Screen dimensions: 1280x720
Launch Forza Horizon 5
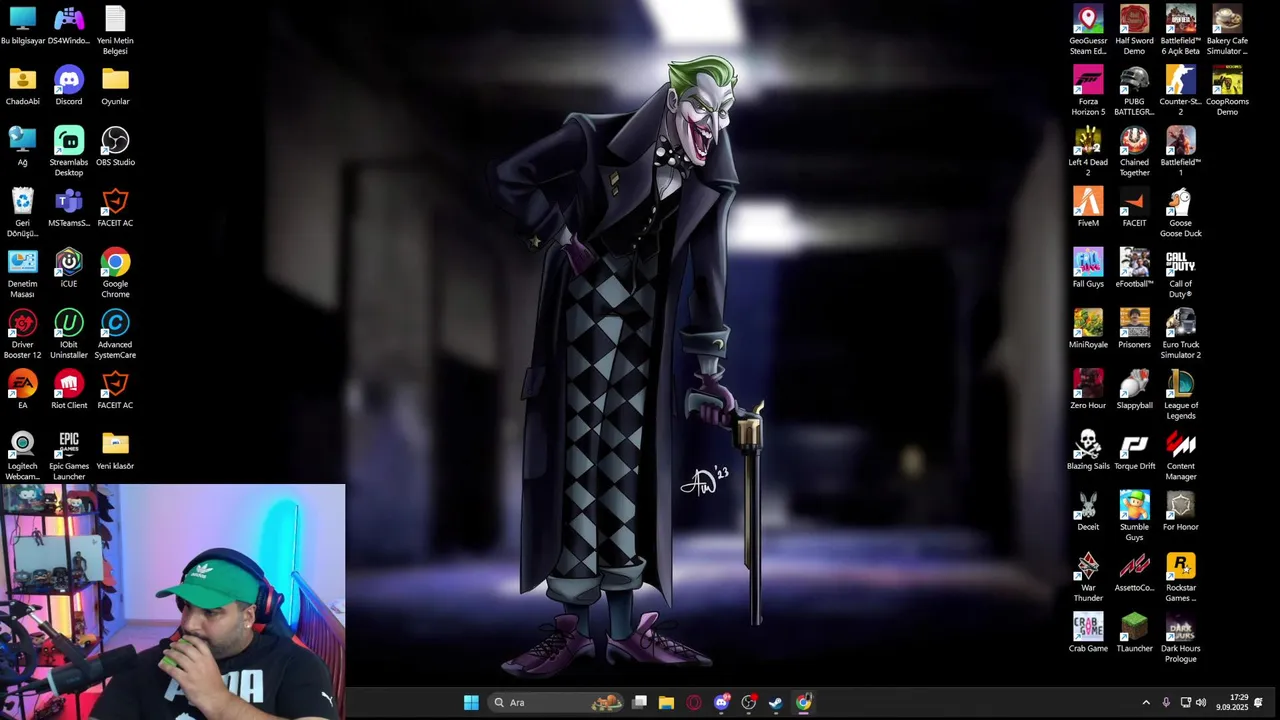[x=1088, y=92]
